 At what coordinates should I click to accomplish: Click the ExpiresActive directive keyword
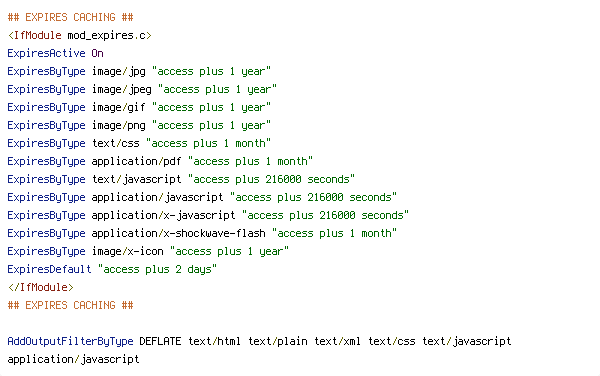46,54
